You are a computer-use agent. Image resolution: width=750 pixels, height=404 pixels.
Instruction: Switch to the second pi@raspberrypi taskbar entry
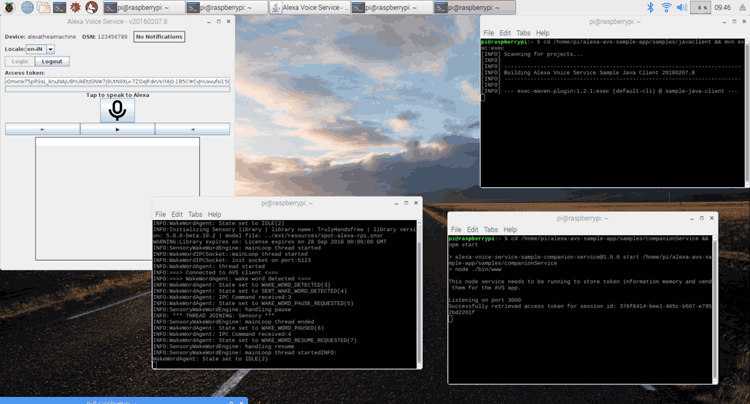point(227,7)
